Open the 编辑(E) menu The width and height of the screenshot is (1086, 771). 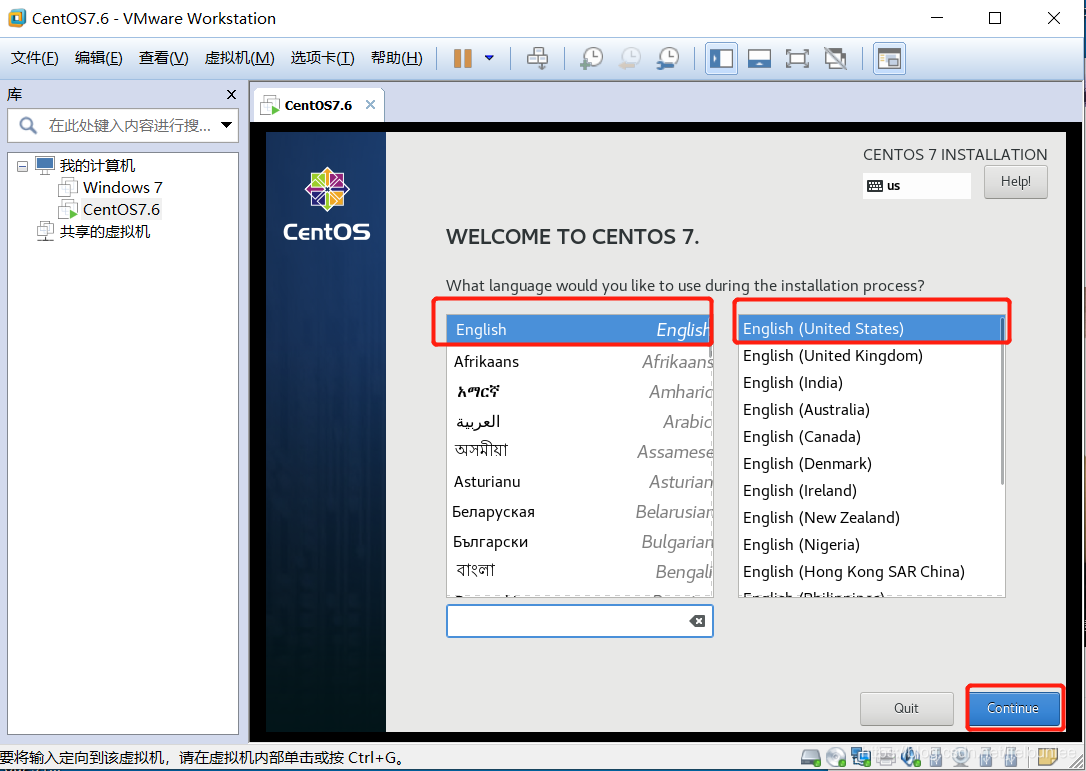(98, 57)
